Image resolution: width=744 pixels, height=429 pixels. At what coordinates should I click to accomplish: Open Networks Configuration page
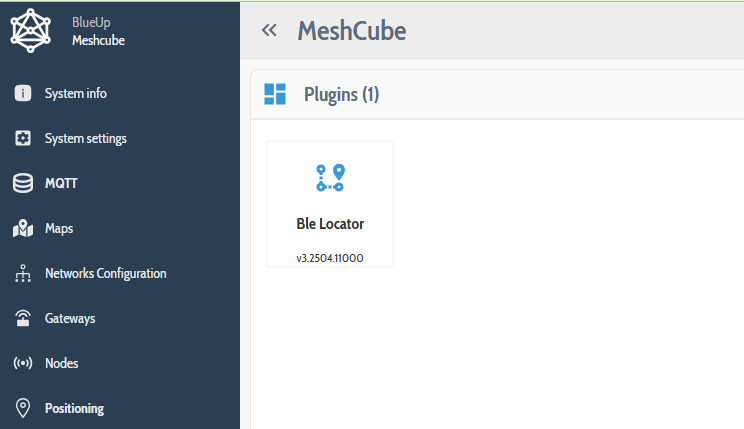pos(105,274)
